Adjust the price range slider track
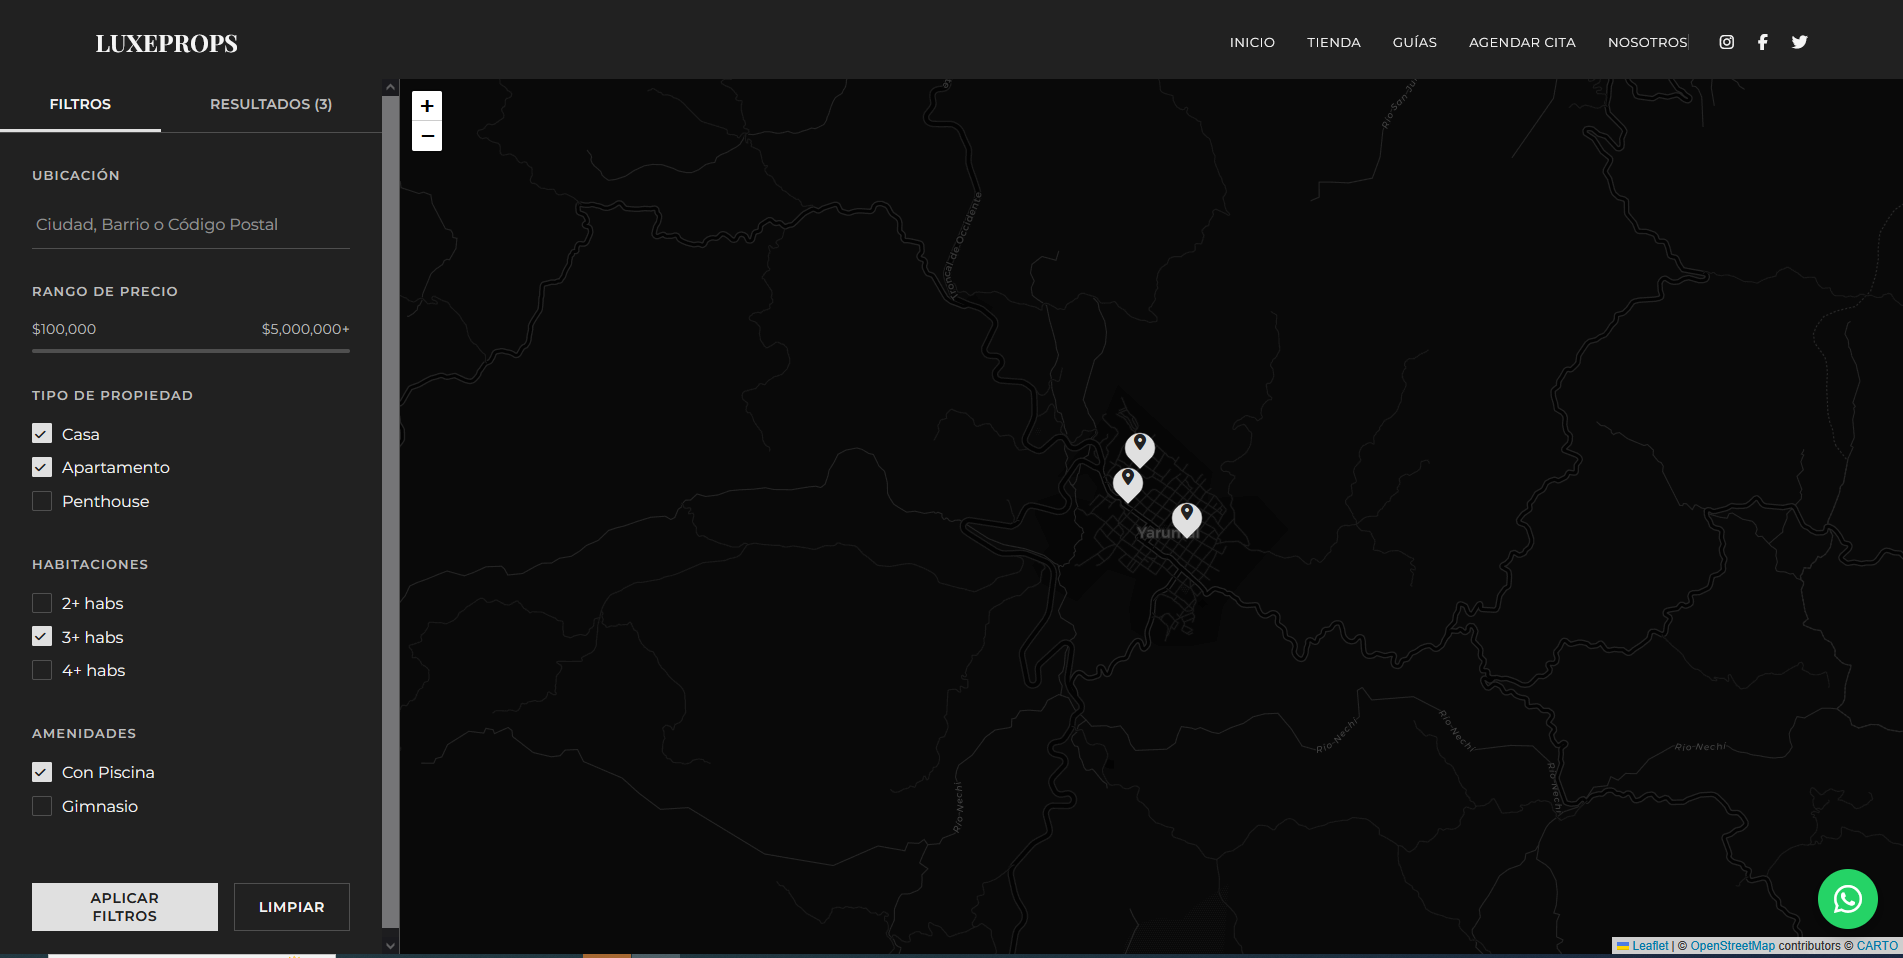 (190, 351)
